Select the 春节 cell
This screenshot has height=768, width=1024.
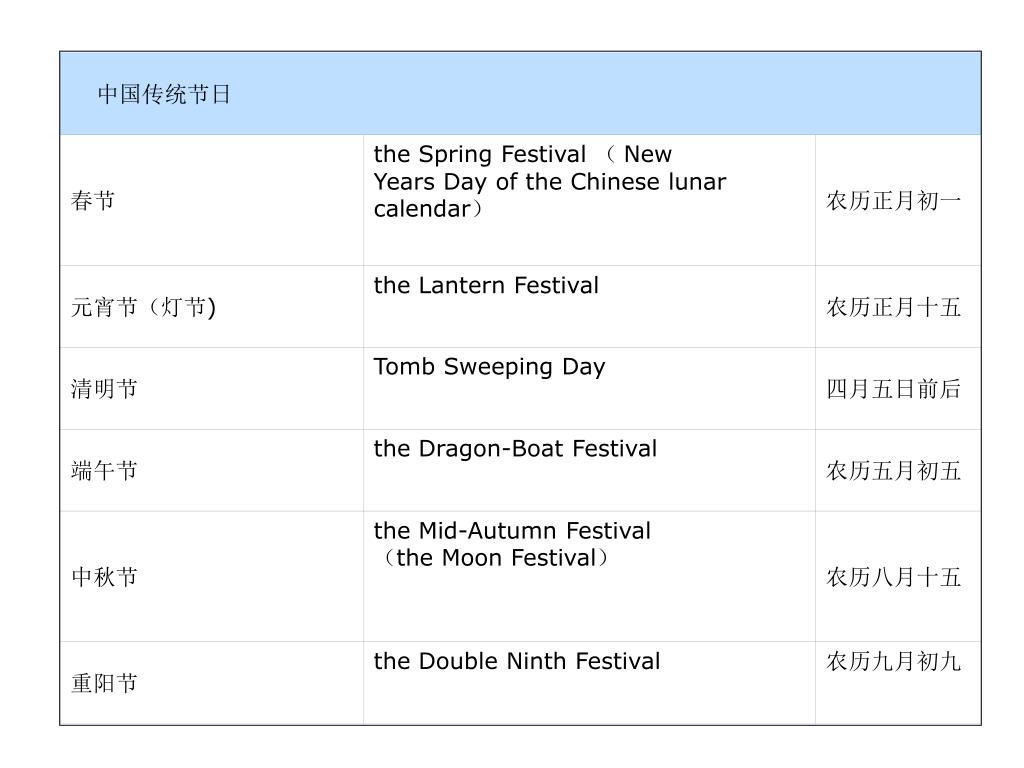click(x=212, y=200)
